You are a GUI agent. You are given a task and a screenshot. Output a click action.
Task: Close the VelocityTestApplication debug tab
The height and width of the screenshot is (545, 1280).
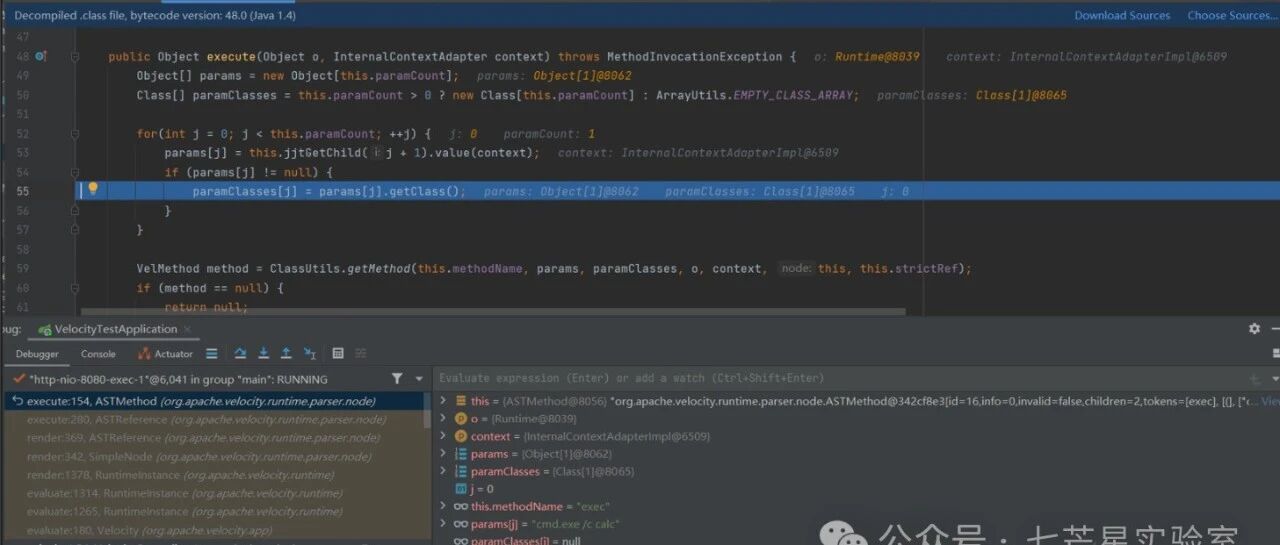(187, 329)
